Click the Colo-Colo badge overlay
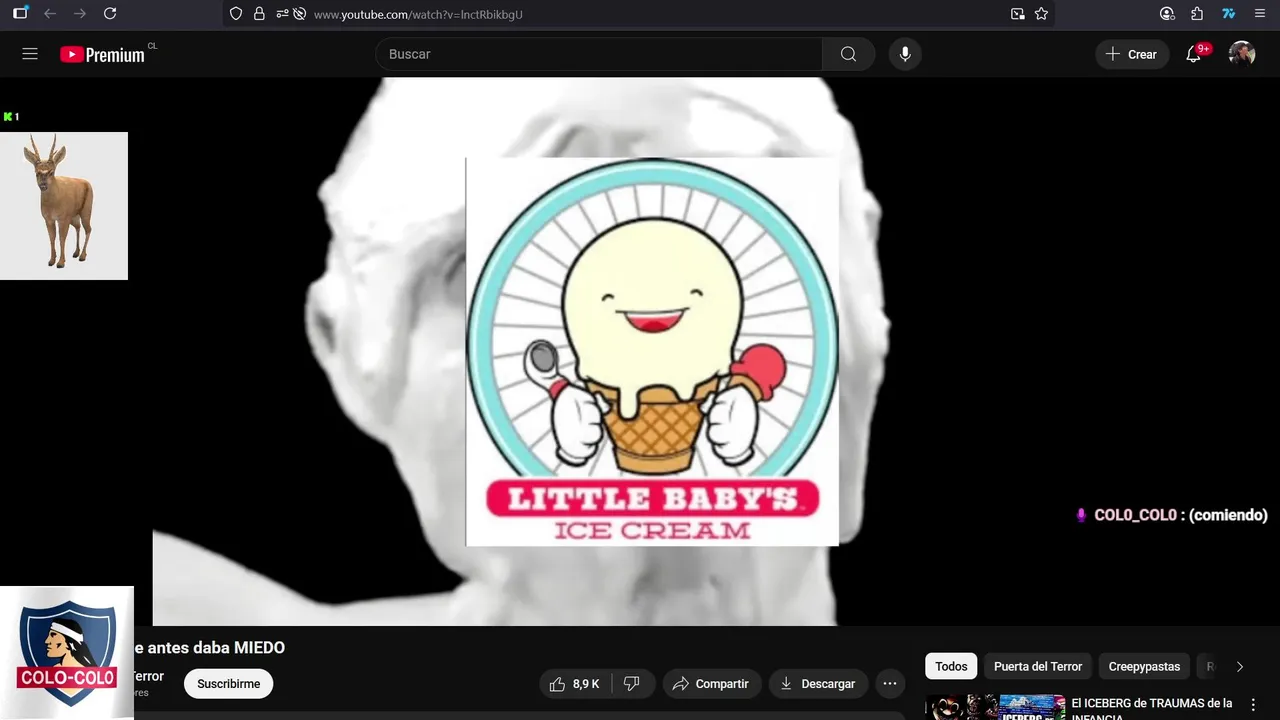The image size is (1280, 720). 67,653
